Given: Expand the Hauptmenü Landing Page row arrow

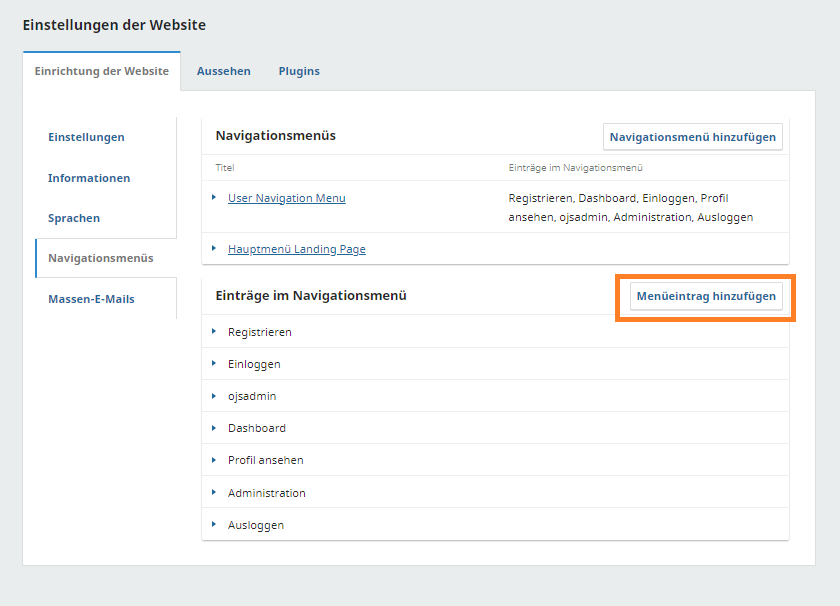Looking at the screenshot, I should coord(214,249).
